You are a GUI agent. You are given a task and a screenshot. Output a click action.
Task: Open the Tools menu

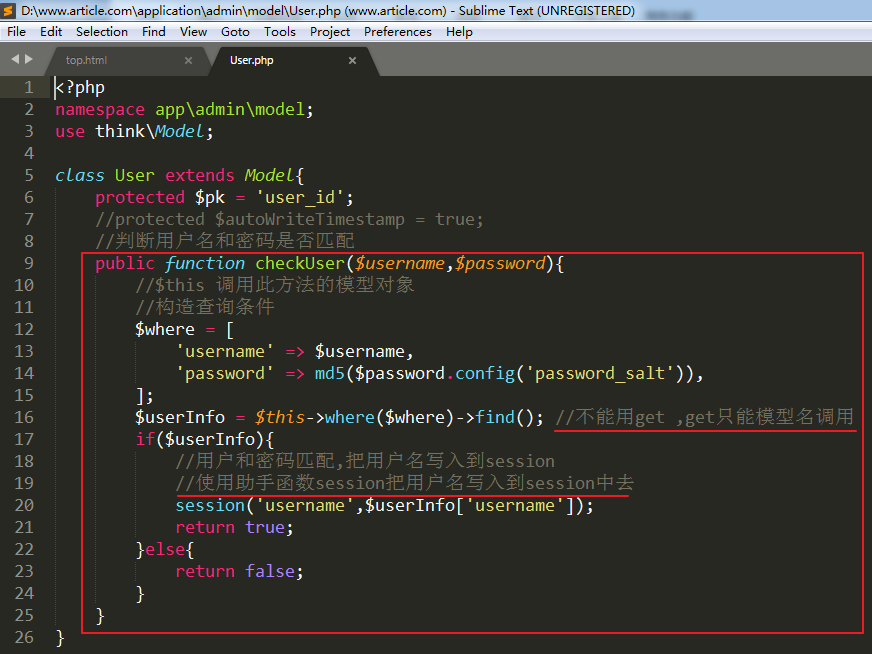coord(280,32)
